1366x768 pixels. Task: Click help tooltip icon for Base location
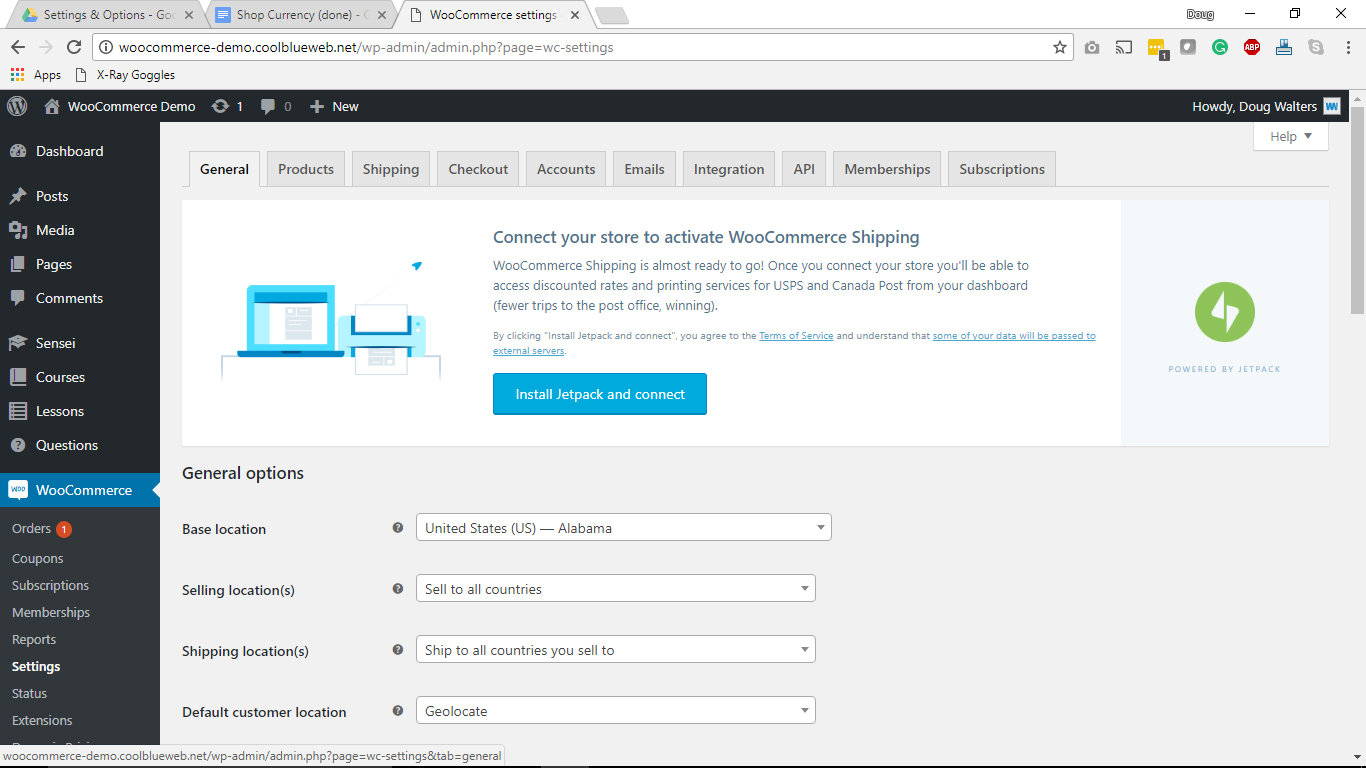[x=398, y=528]
